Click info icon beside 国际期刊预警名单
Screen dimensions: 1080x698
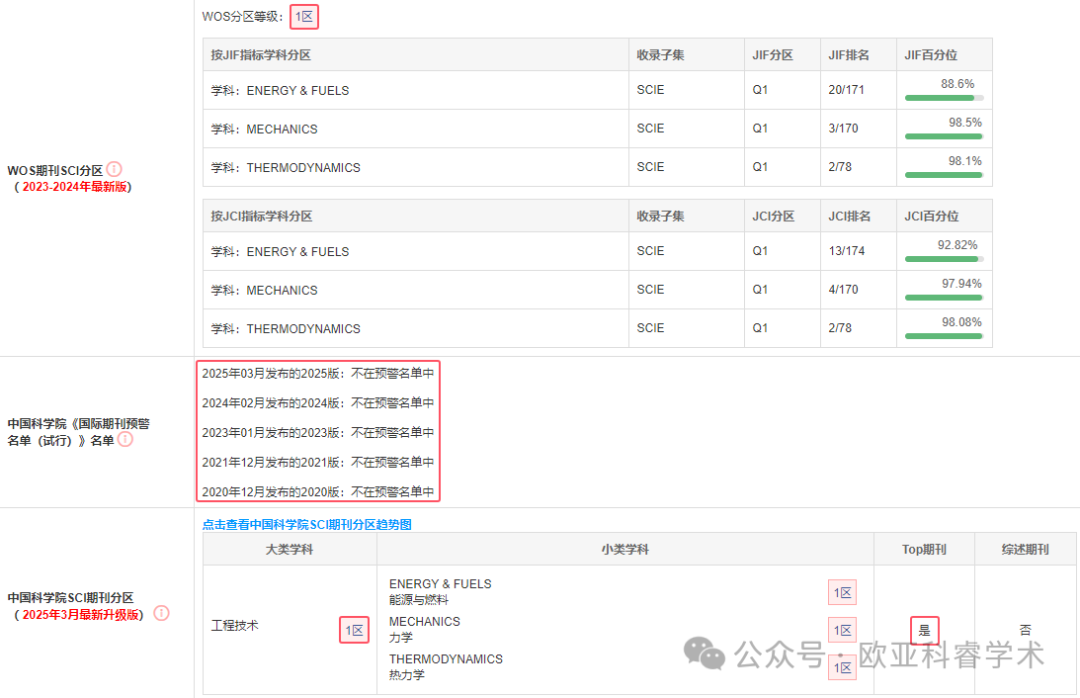[x=125, y=439]
